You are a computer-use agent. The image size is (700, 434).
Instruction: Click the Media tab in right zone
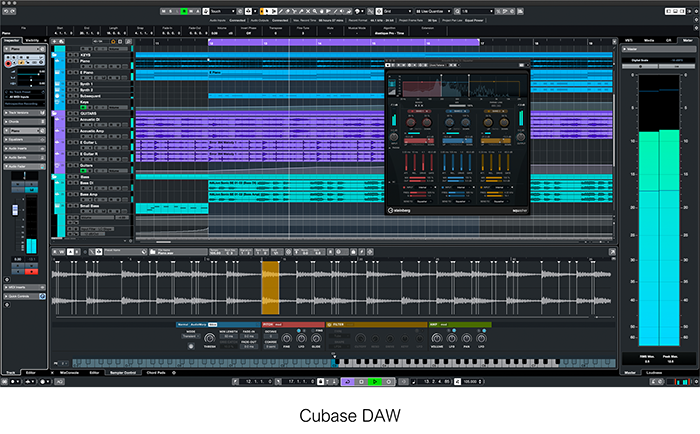(651, 40)
